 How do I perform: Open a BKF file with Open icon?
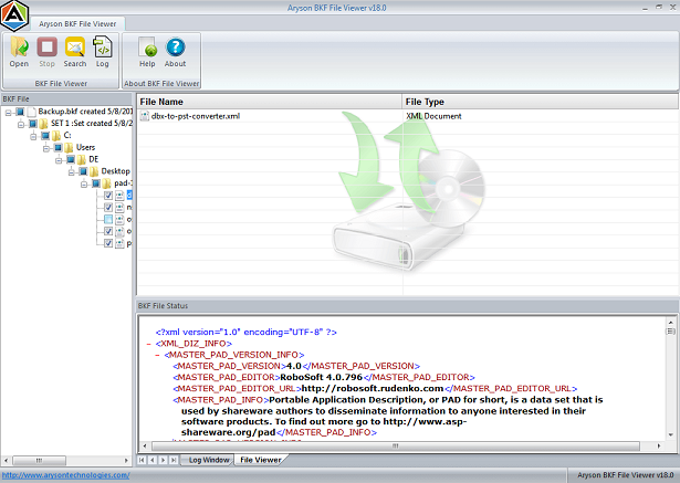(x=19, y=52)
